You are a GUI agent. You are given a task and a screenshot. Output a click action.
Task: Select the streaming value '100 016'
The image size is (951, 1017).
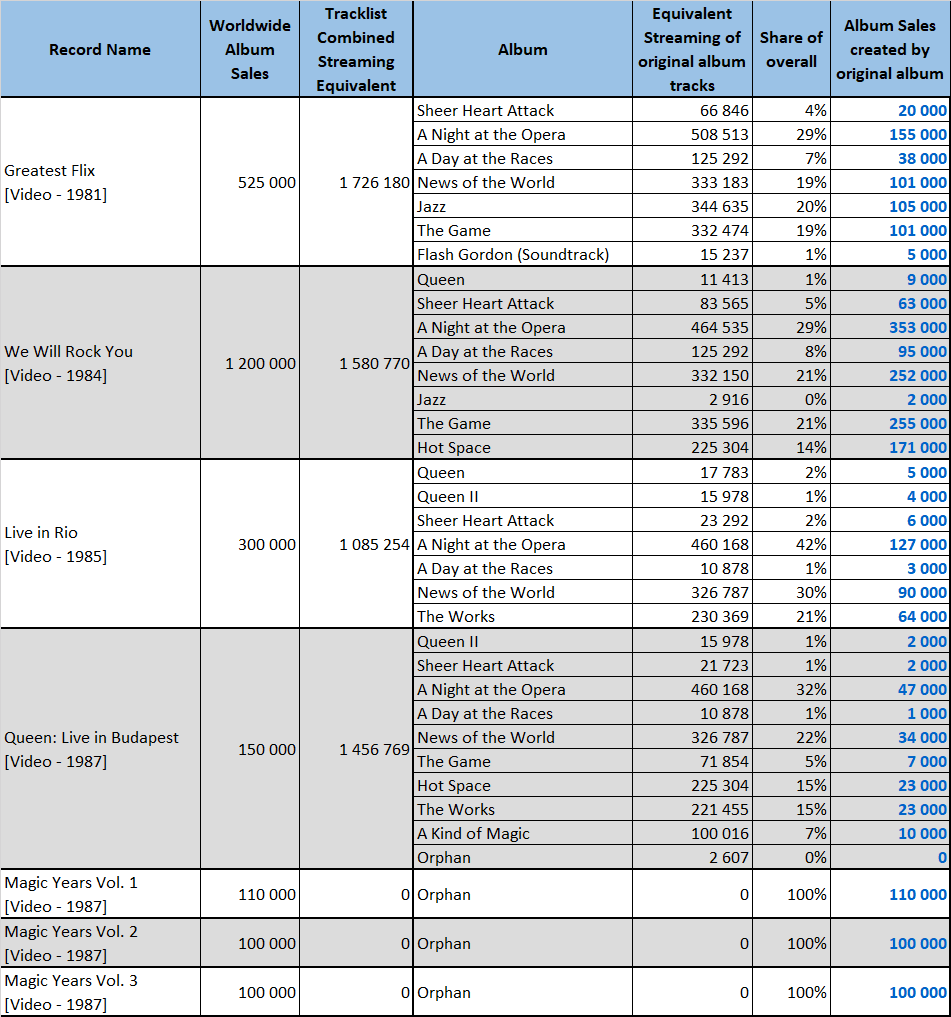[719, 834]
